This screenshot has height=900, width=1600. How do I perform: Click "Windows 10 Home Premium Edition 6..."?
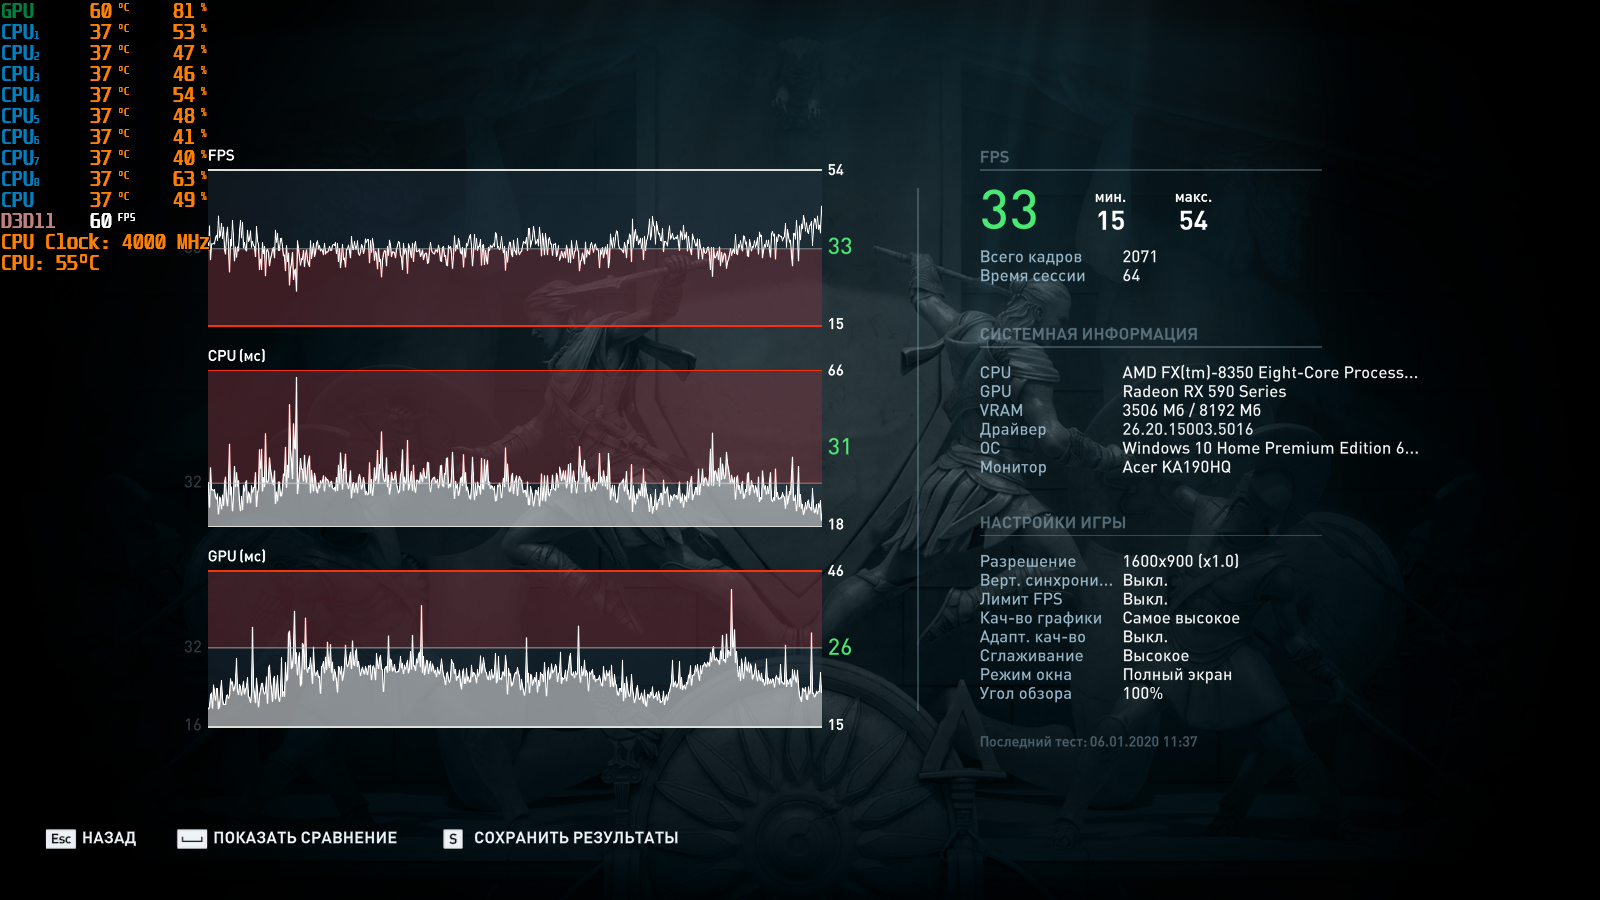click(1270, 449)
